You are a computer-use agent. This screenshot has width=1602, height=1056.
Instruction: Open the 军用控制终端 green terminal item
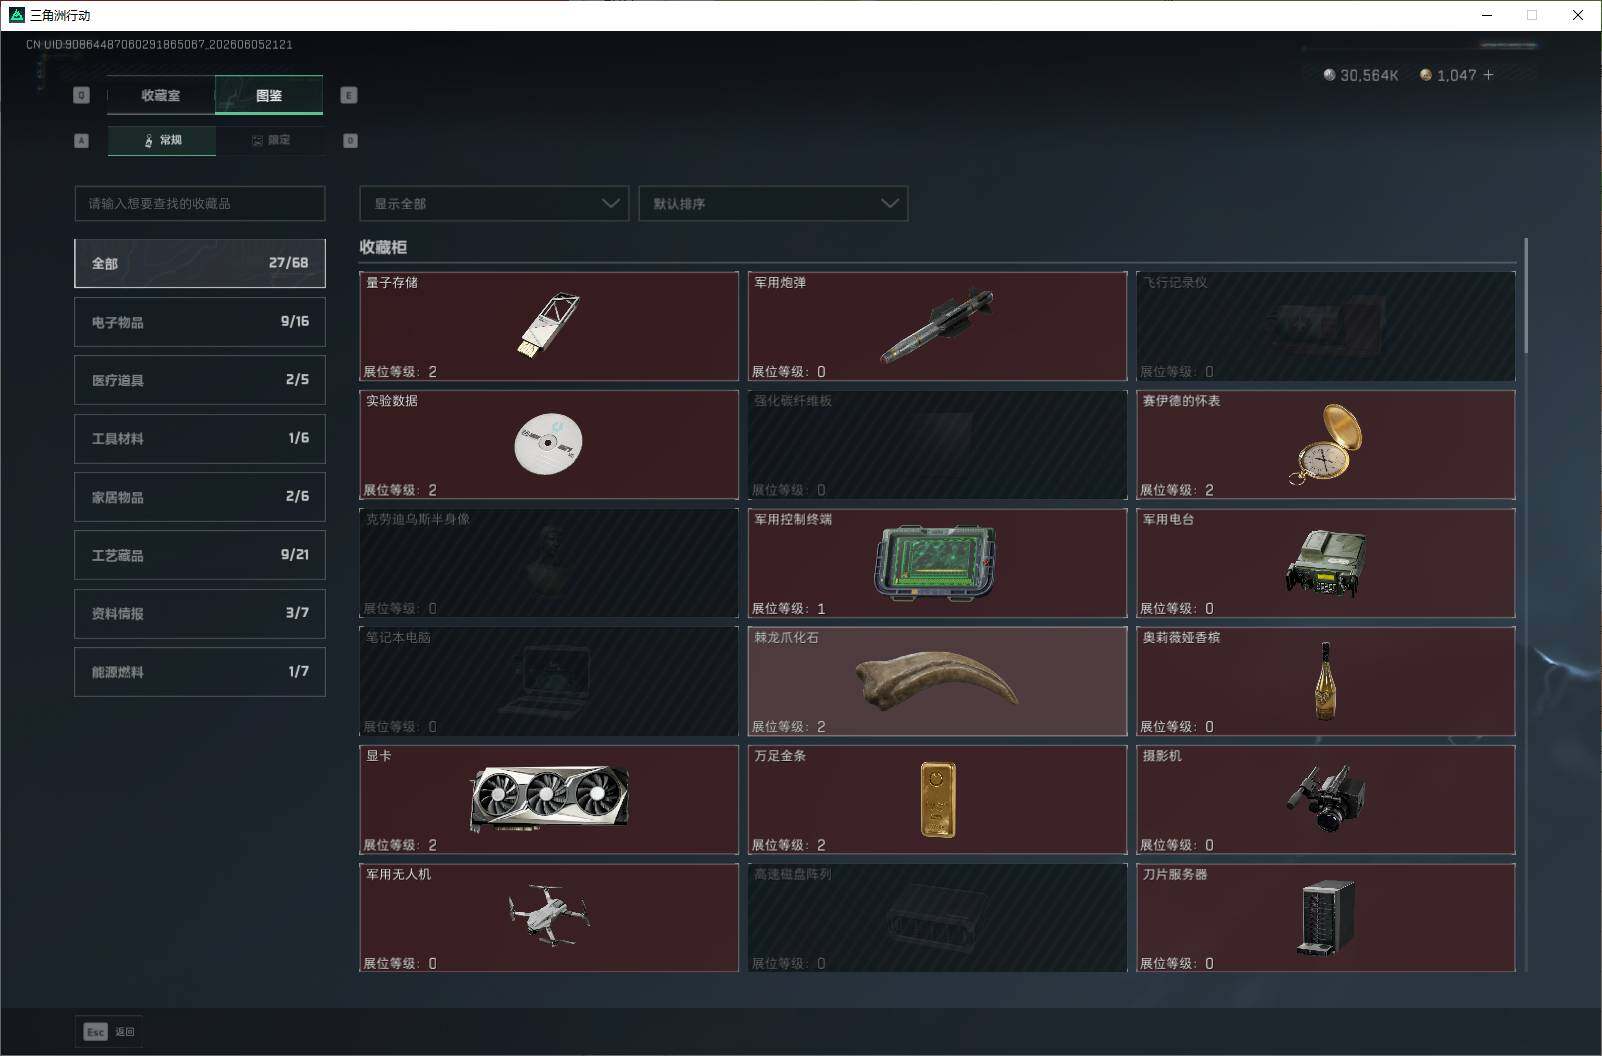point(937,563)
